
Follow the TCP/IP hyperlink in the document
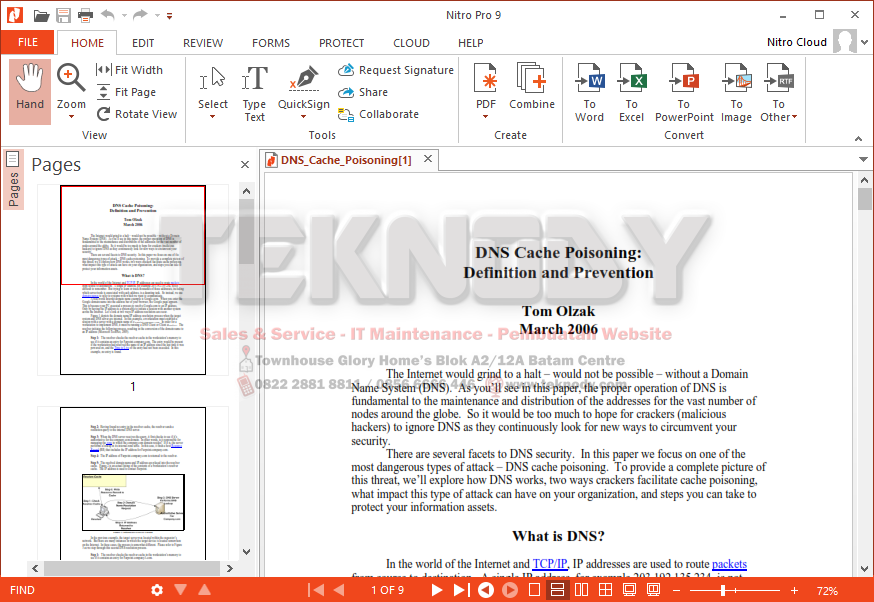[x=550, y=564]
